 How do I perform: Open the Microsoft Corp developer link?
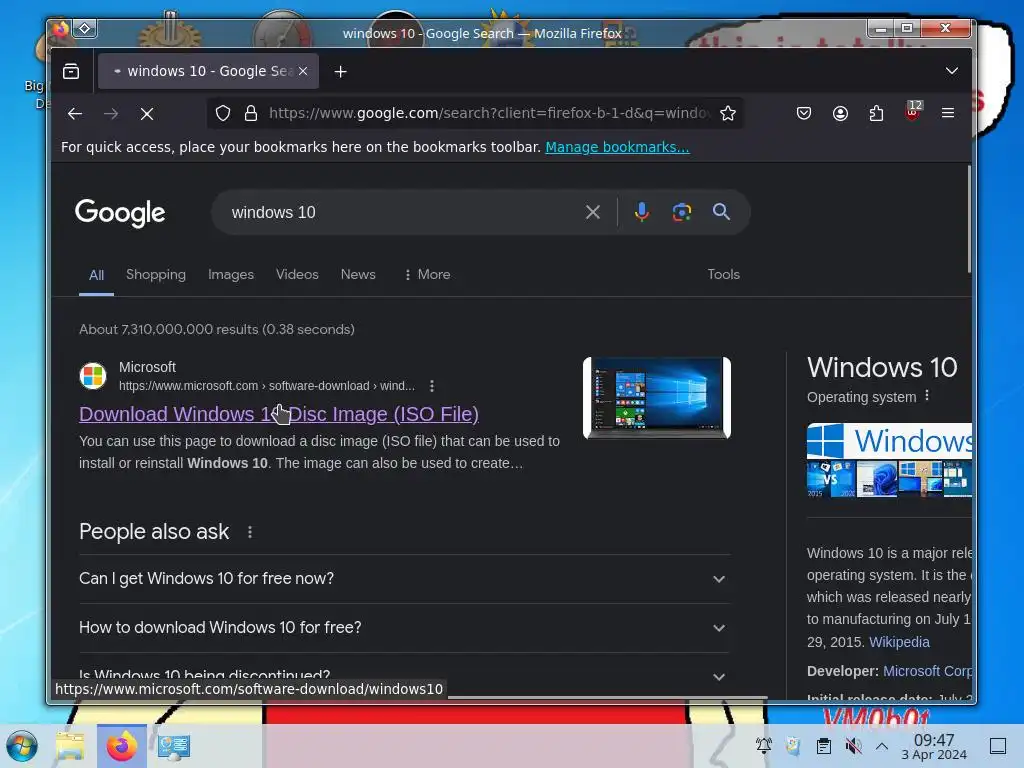927,671
